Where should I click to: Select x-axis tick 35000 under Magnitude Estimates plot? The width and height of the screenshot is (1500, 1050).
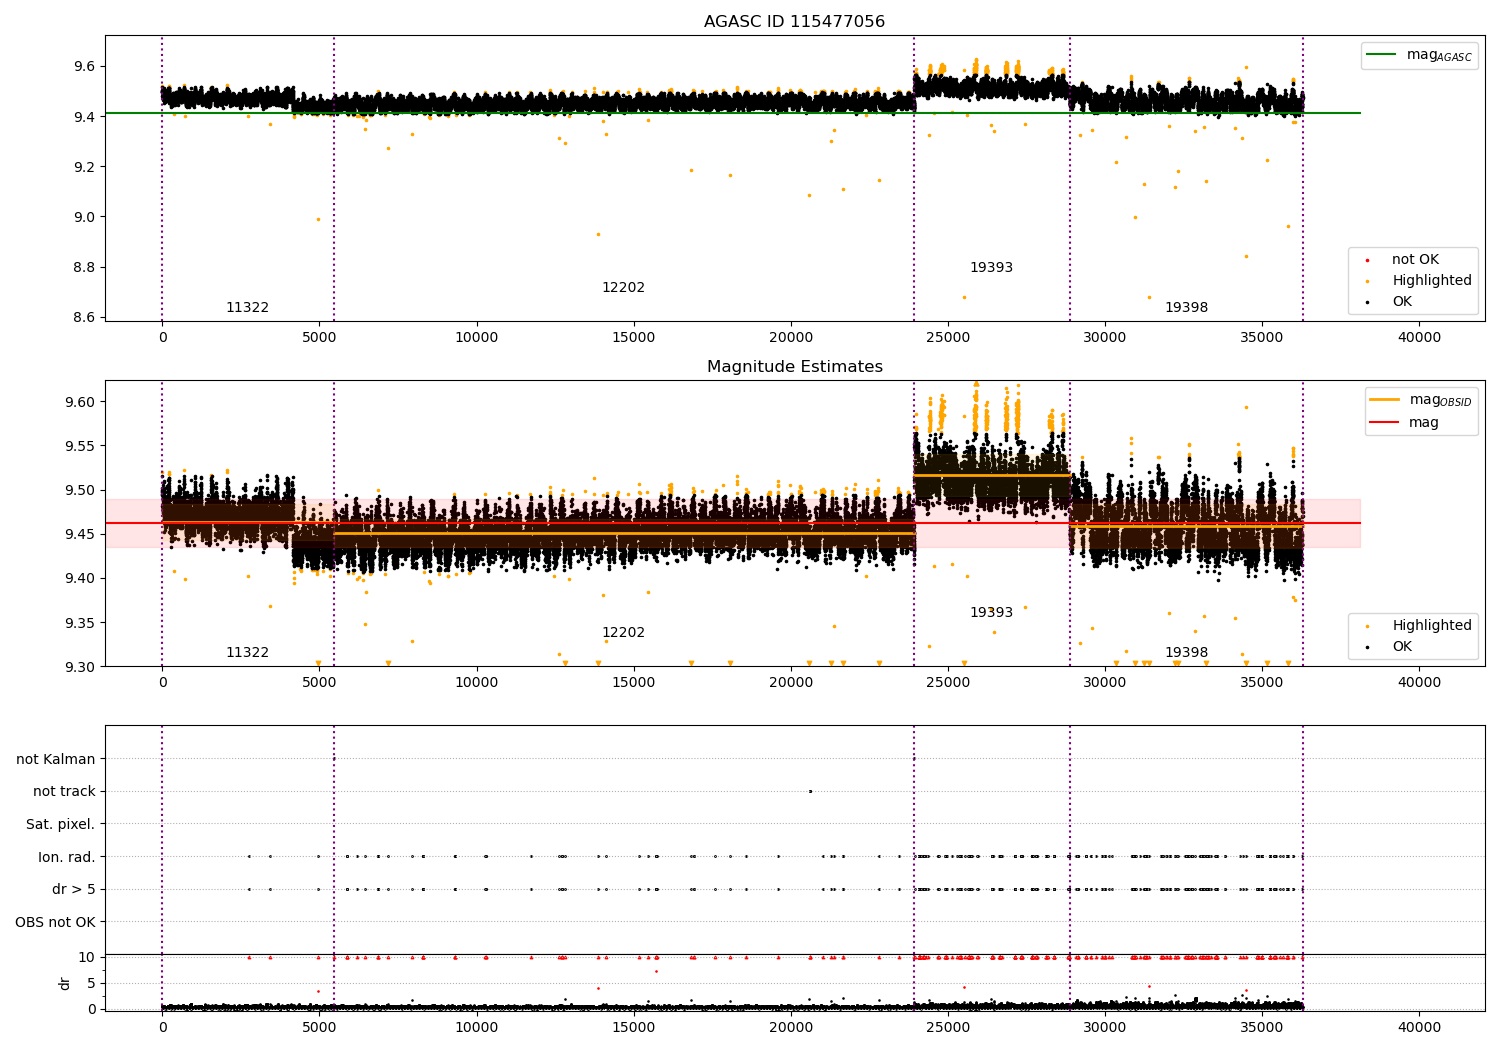point(1261,683)
